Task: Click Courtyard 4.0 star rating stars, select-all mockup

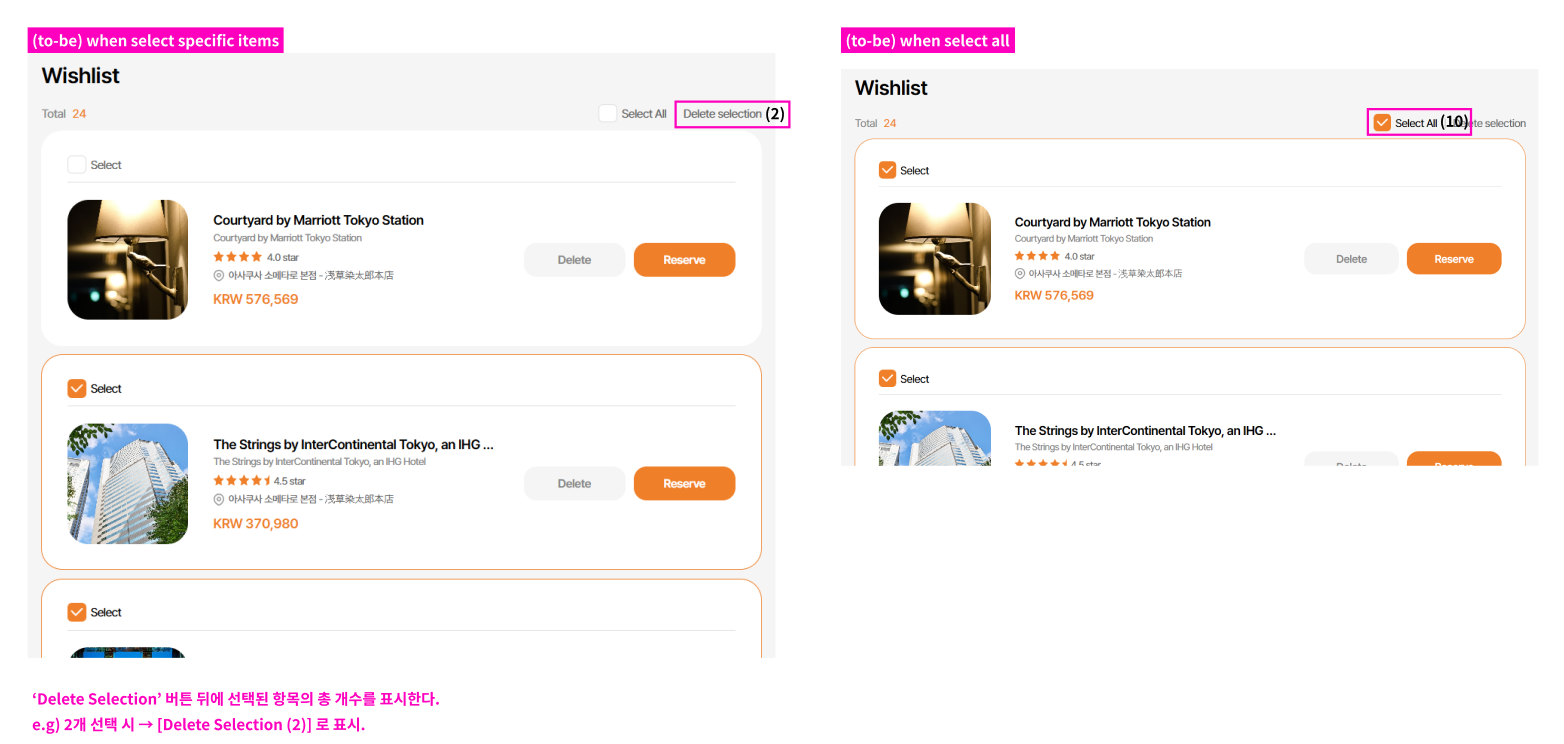Action: [x=1037, y=256]
